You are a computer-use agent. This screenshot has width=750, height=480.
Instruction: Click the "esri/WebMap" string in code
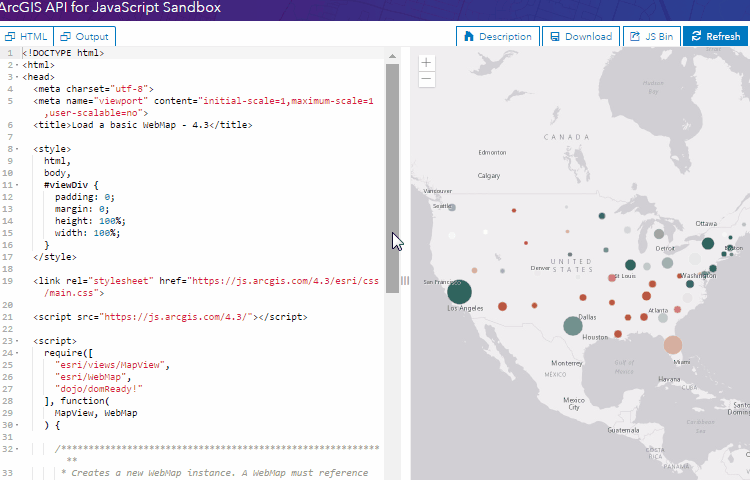point(93,377)
